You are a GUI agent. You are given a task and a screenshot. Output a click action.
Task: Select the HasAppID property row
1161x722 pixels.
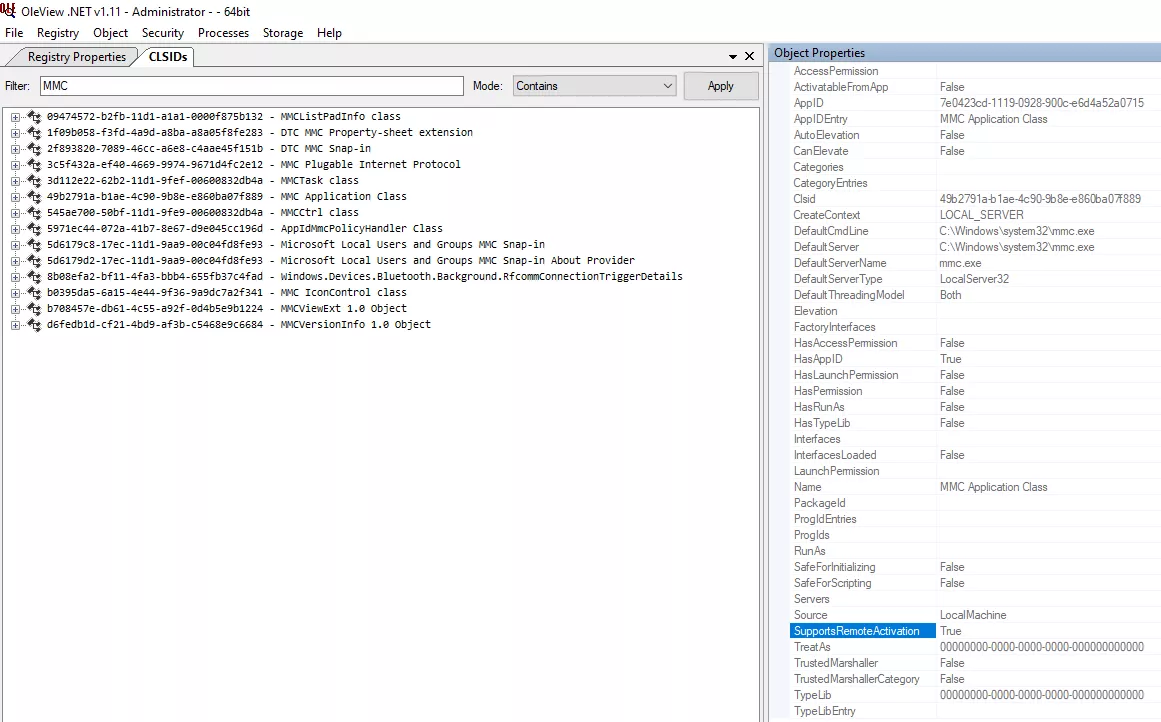(974, 359)
